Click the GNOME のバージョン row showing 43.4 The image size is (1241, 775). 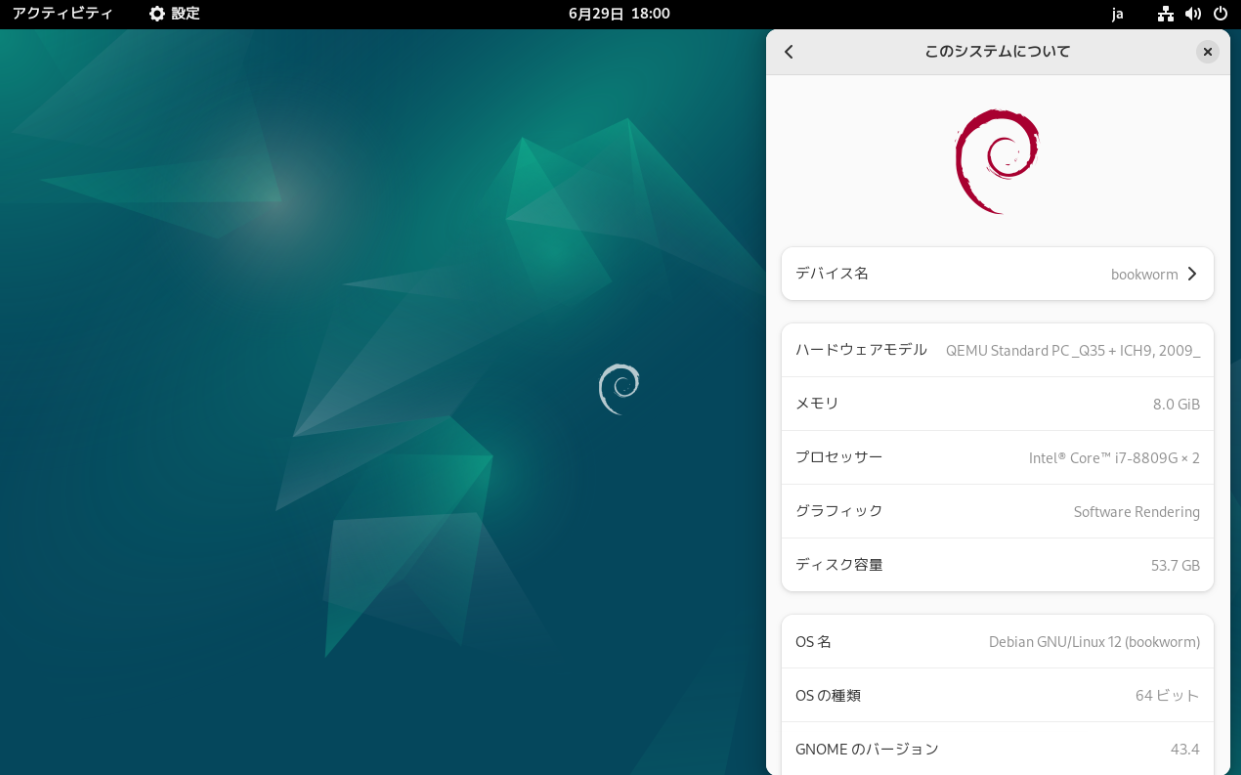[996, 748]
